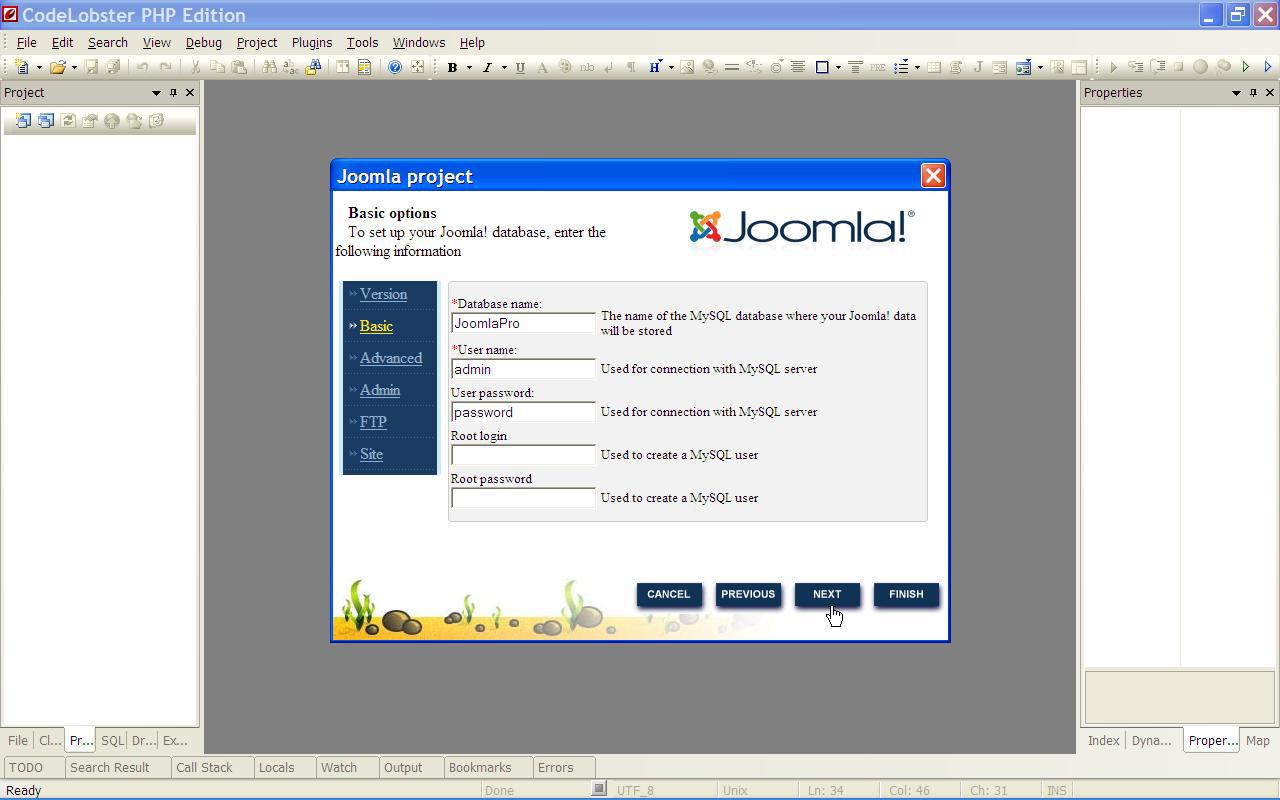Go to the FTP step link

373,422
